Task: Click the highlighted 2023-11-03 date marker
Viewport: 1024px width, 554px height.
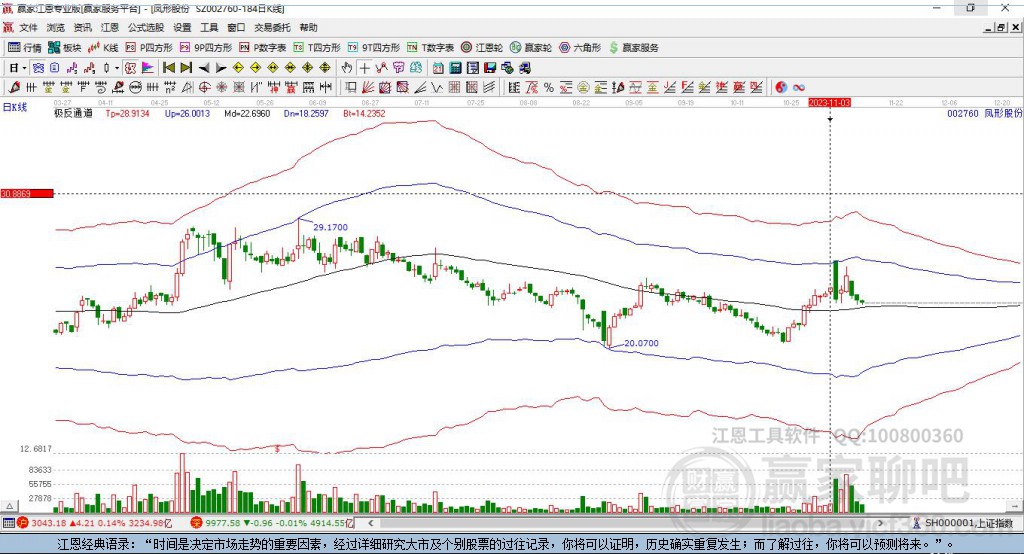Action: click(829, 102)
